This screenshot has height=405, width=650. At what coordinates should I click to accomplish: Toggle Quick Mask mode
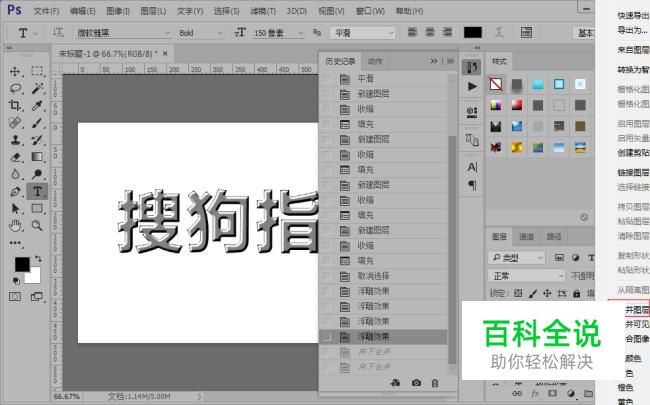(x=15, y=296)
